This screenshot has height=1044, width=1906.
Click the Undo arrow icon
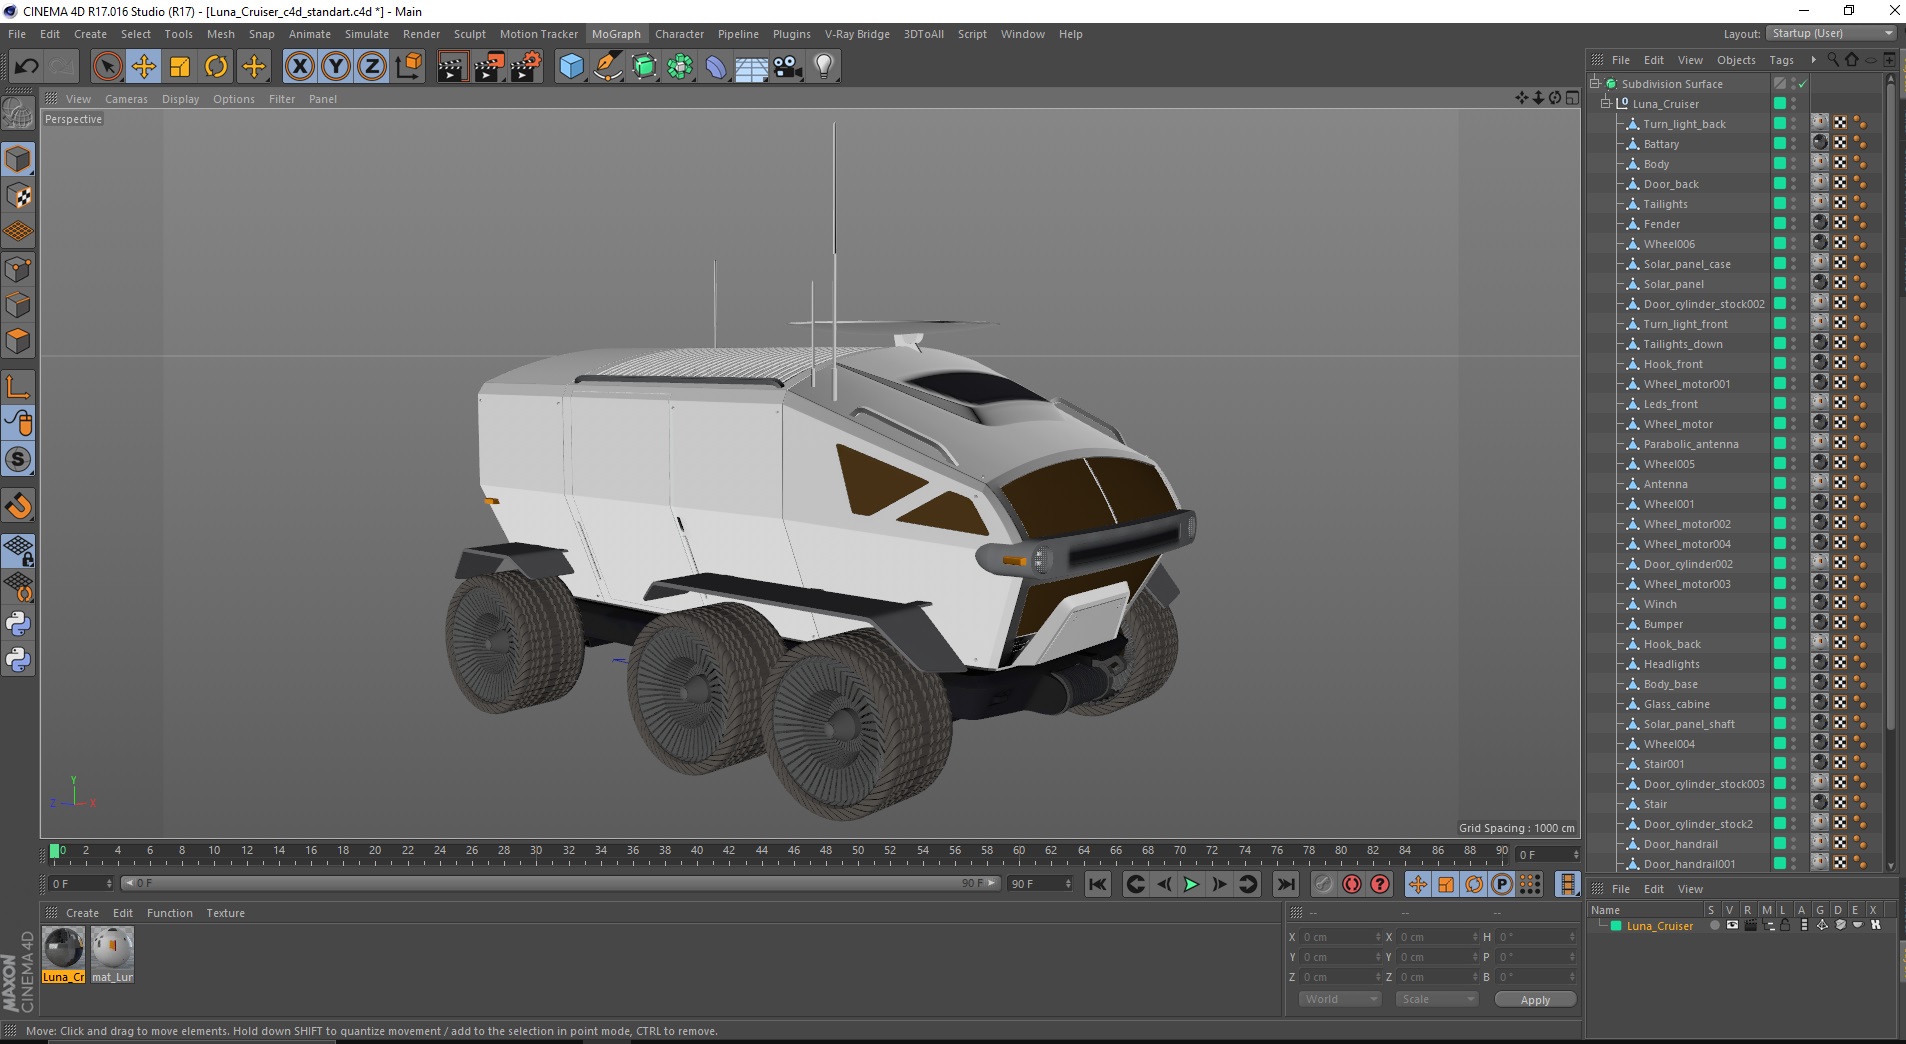[26, 67]
